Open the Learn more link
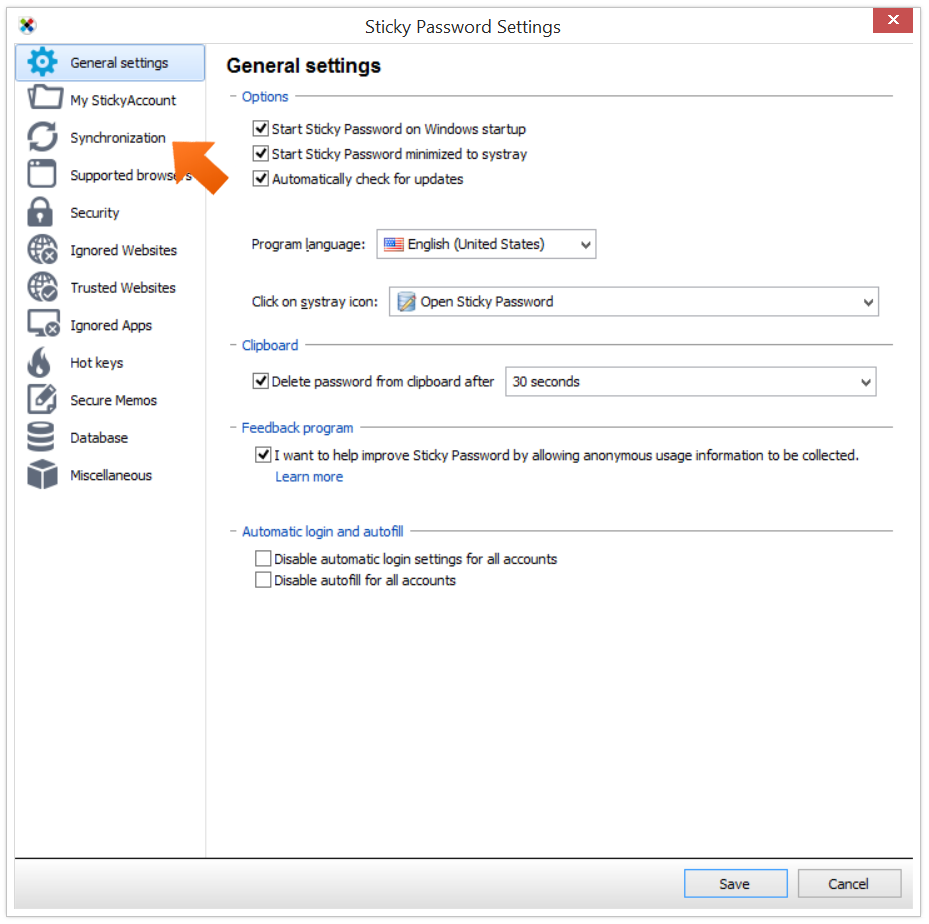Screen dimensions: 929x924 tap(309, 477)
